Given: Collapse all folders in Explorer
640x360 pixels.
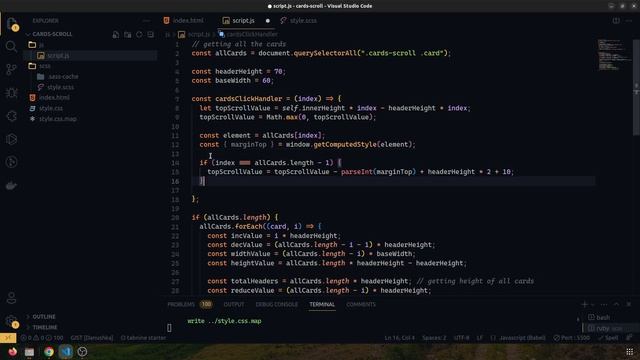Looking at the screenshot, I should click(x=151, y=34).
